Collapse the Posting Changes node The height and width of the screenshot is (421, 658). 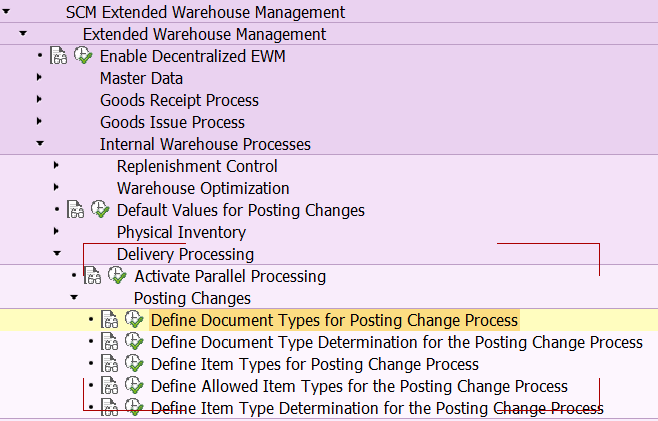[74, 298]
